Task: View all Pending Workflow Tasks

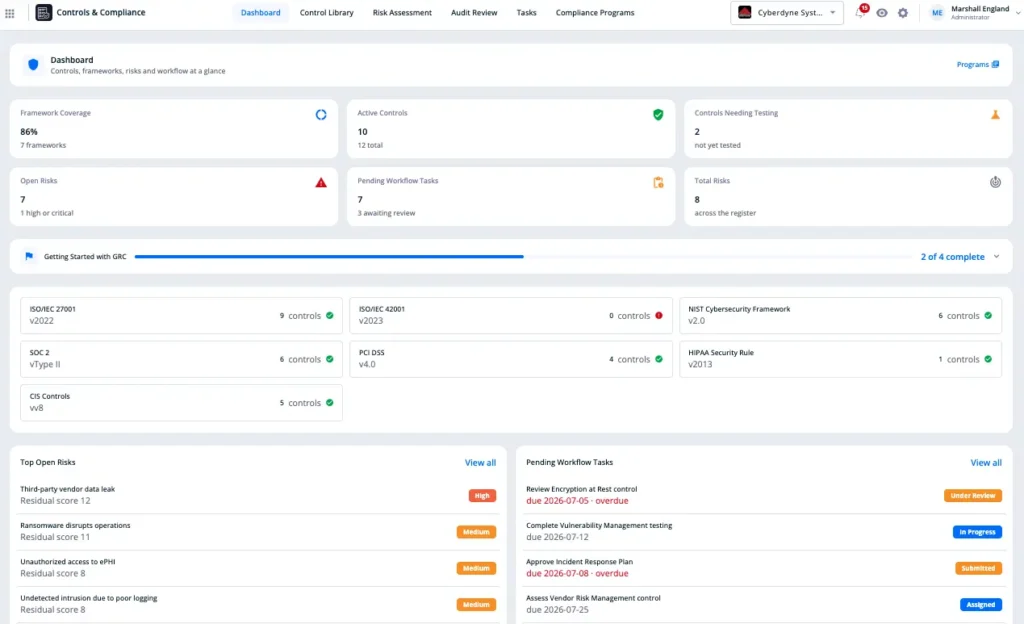Action: 986,463
